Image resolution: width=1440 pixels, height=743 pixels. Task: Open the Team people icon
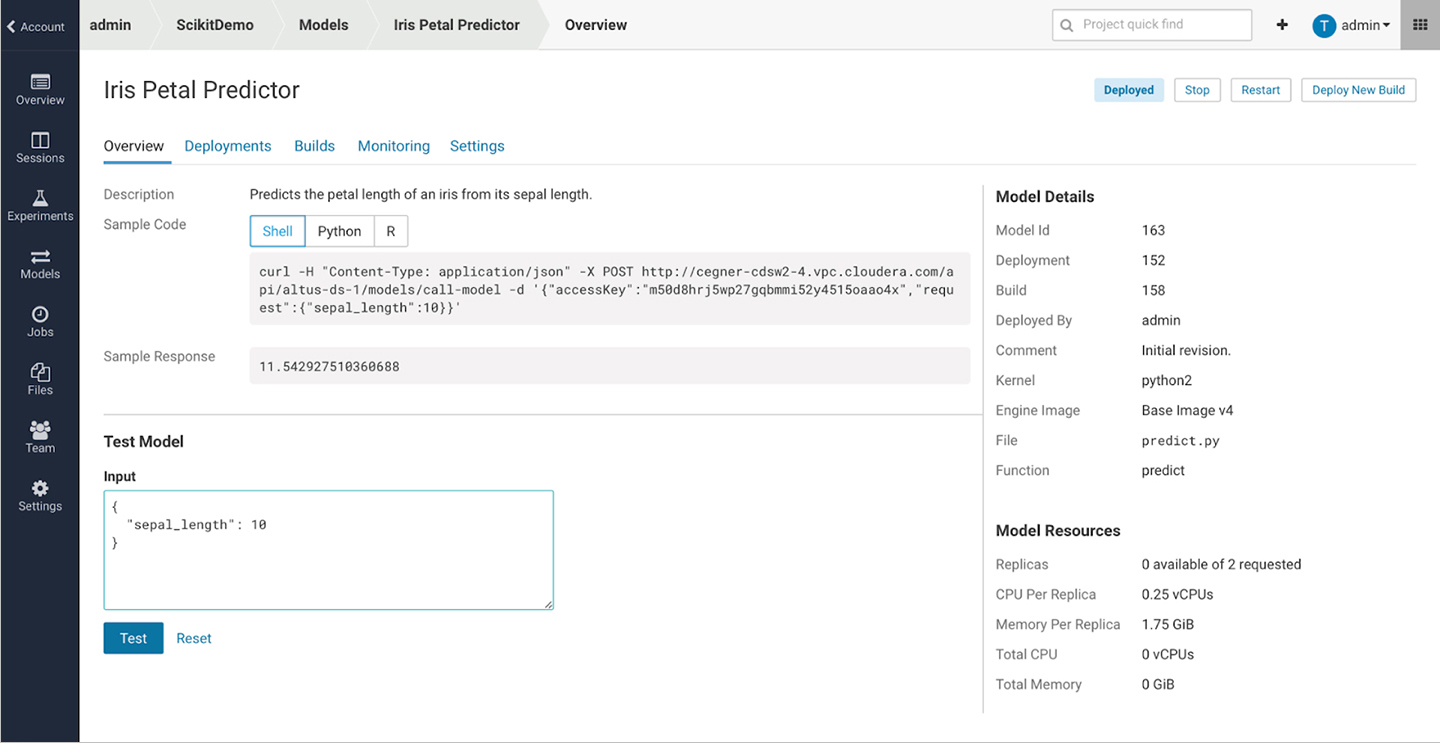point(40,430)
